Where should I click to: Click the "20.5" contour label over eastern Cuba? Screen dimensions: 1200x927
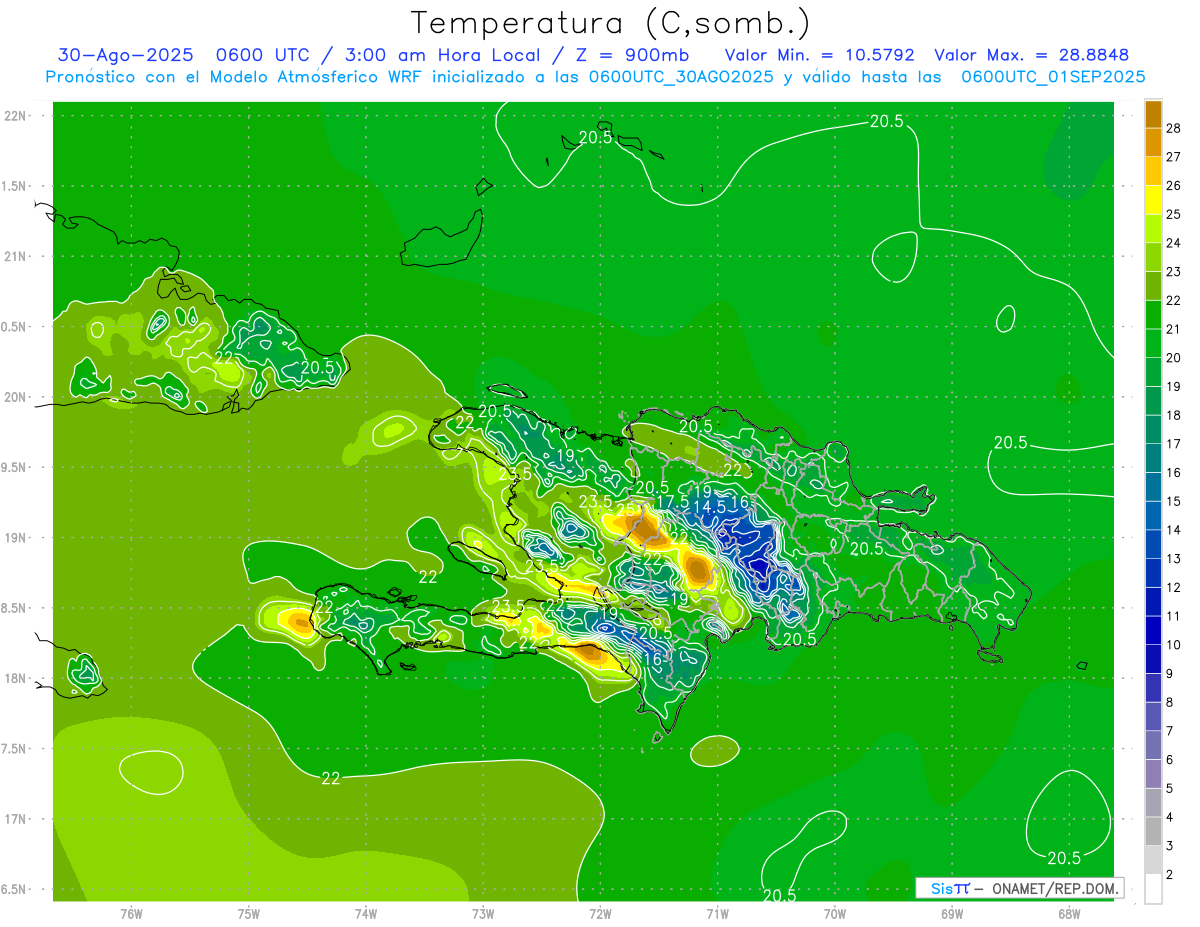[317, 367]
